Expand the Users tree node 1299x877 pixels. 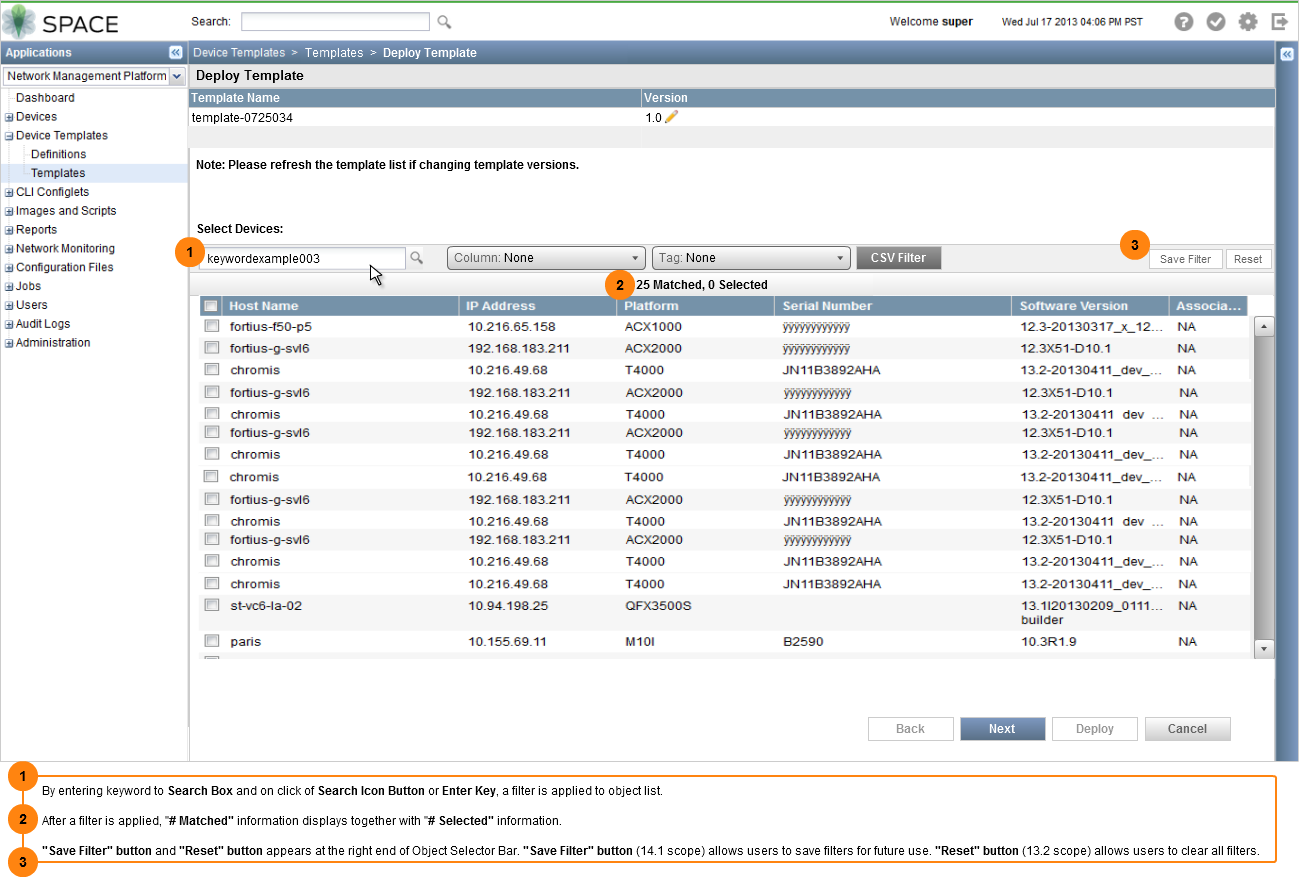(x=9, y=305)
